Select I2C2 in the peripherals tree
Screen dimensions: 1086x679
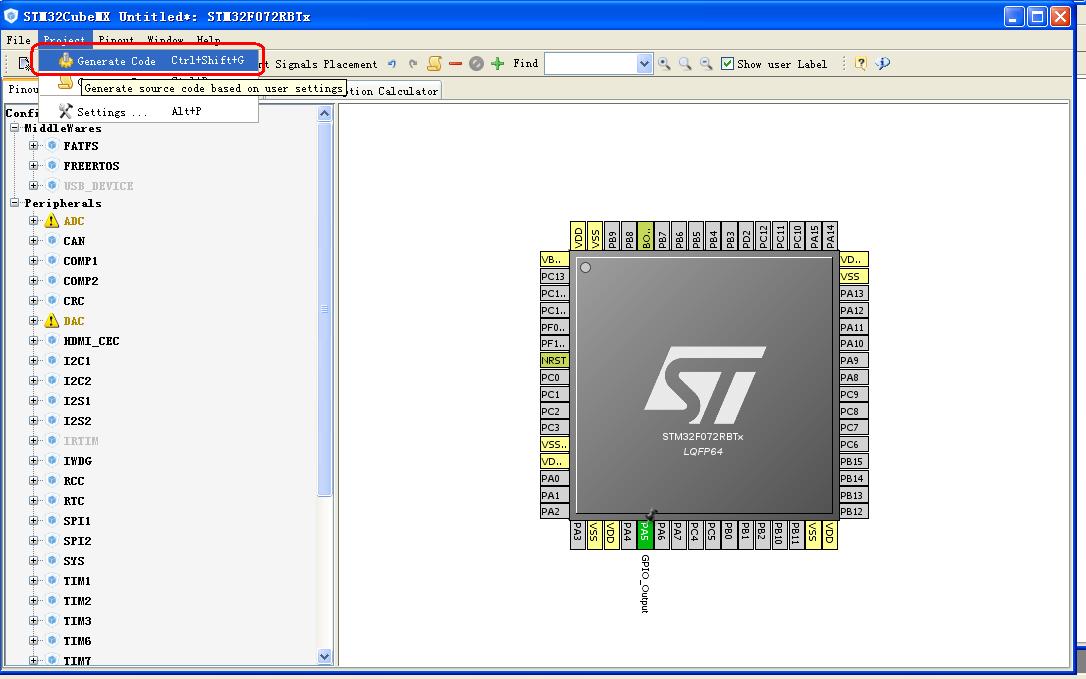tap(77, 381)
